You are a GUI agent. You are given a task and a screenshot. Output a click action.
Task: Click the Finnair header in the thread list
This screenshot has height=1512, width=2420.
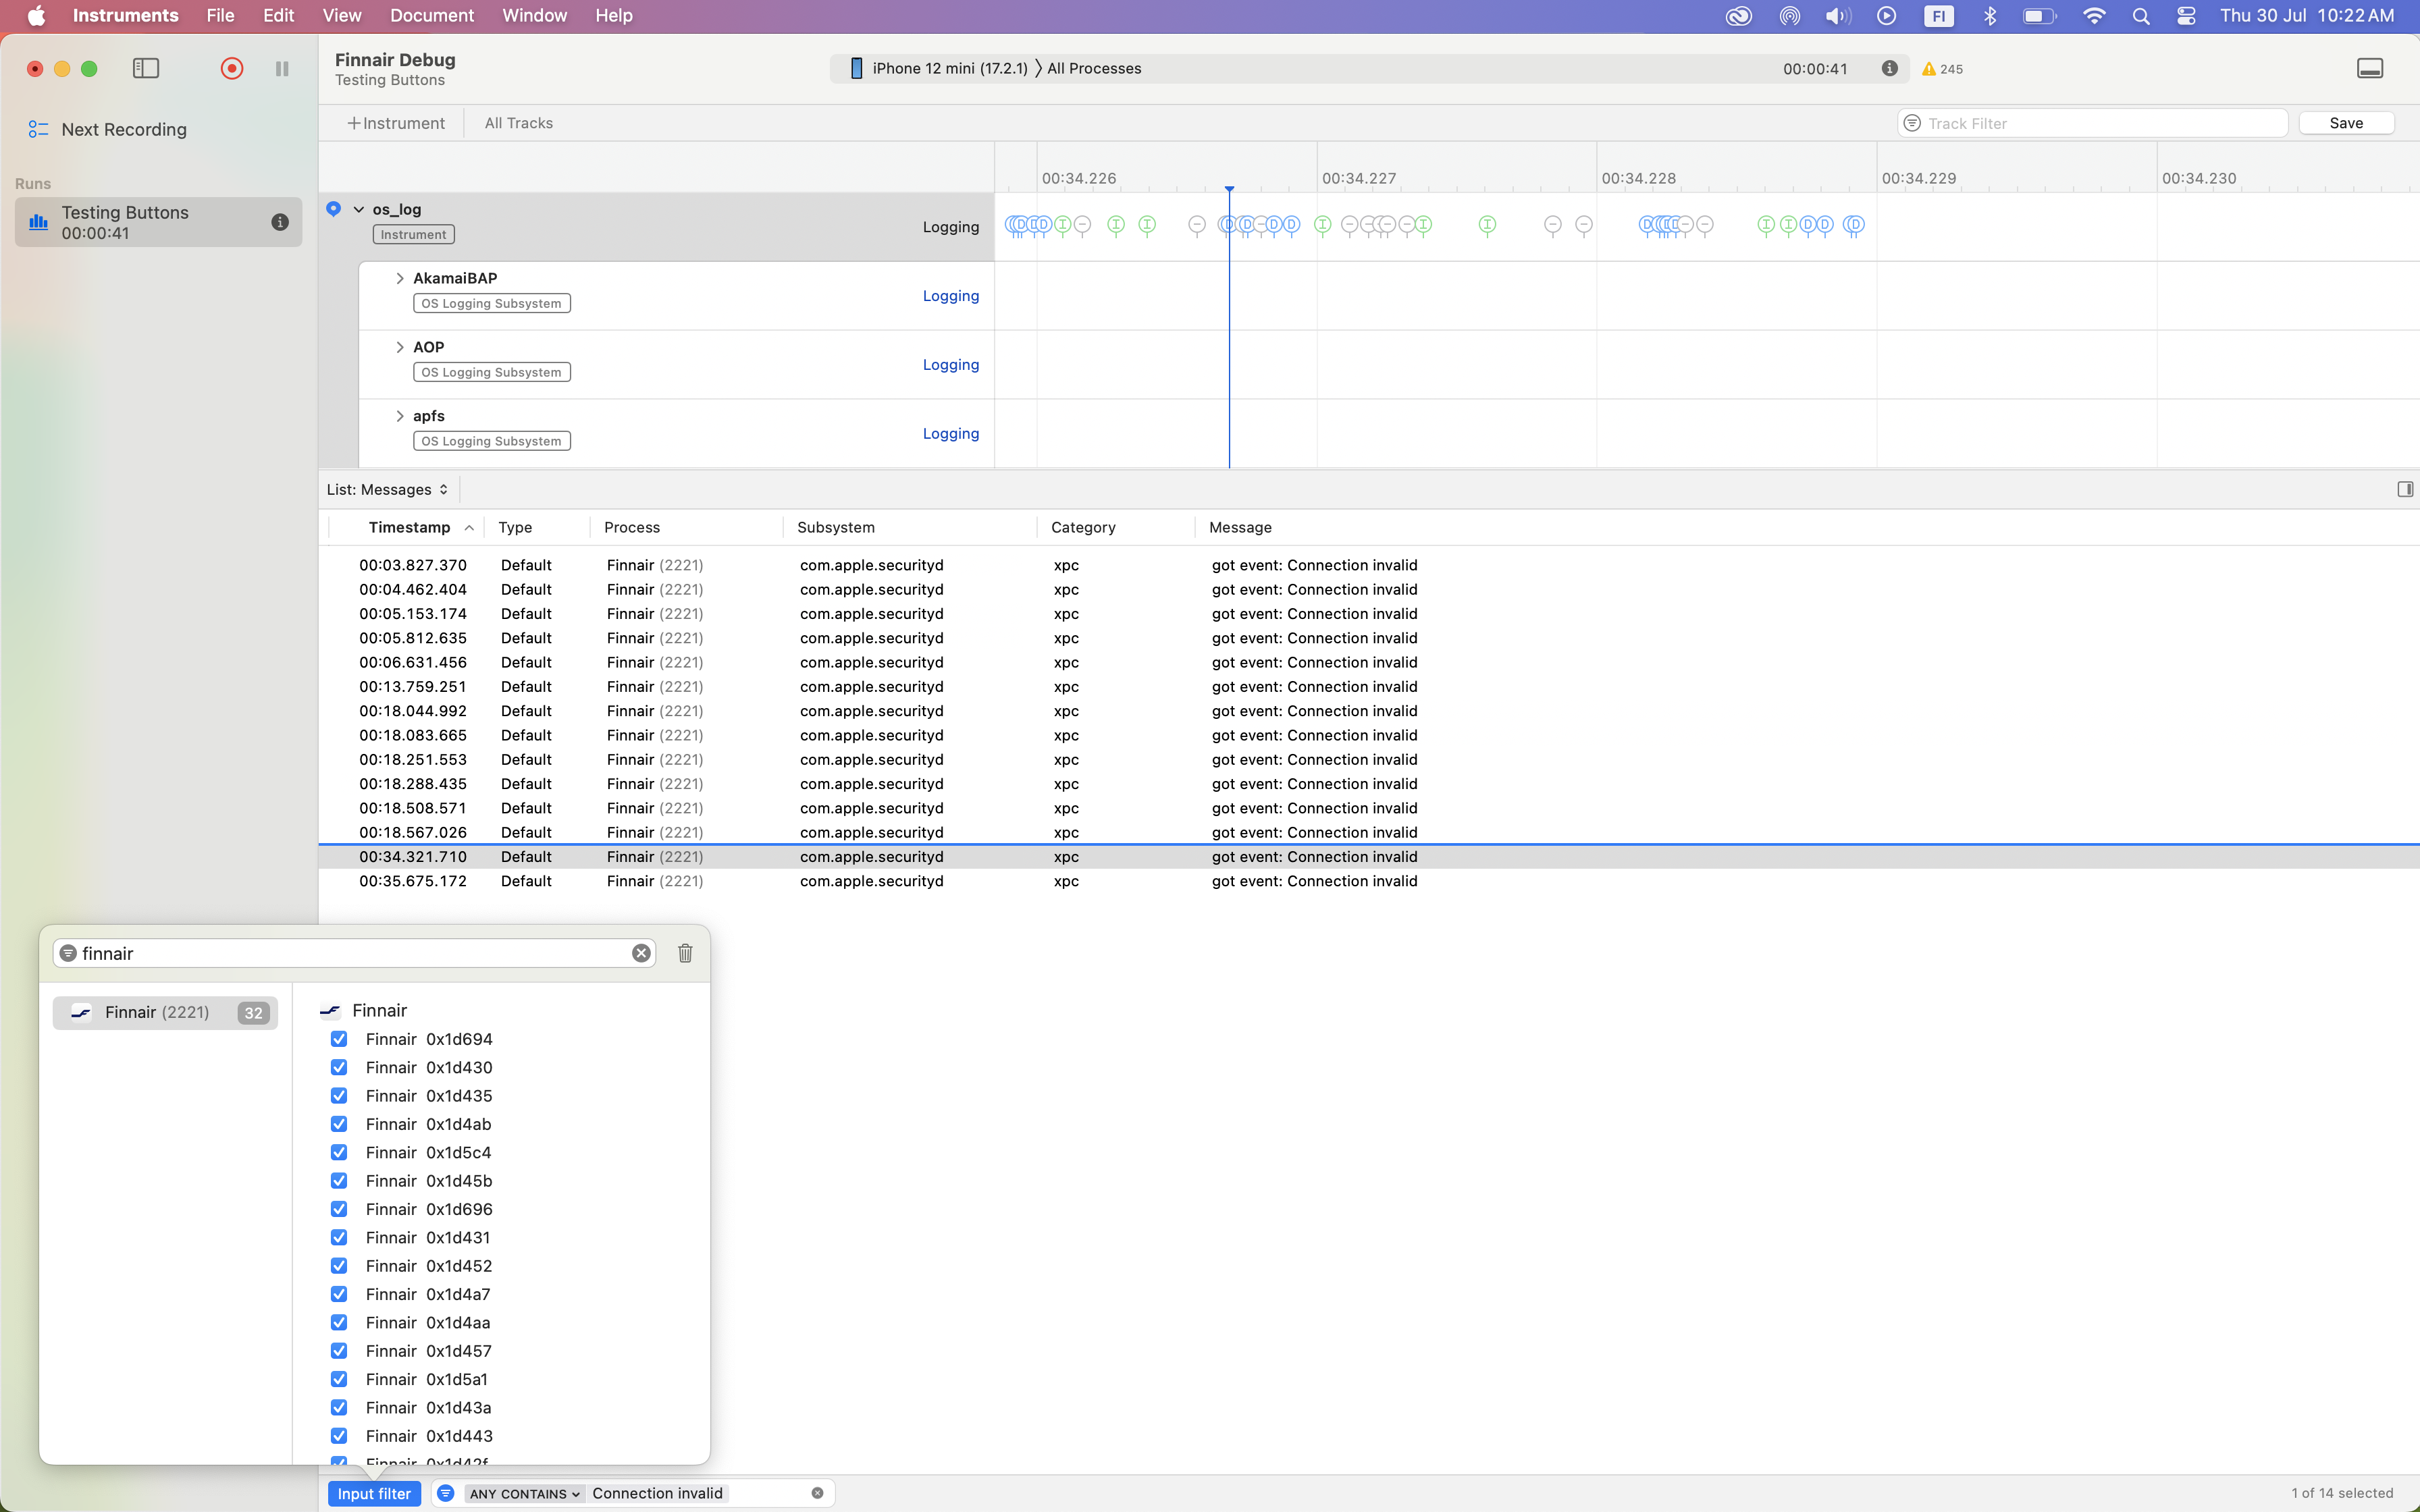click(379, 1010)
